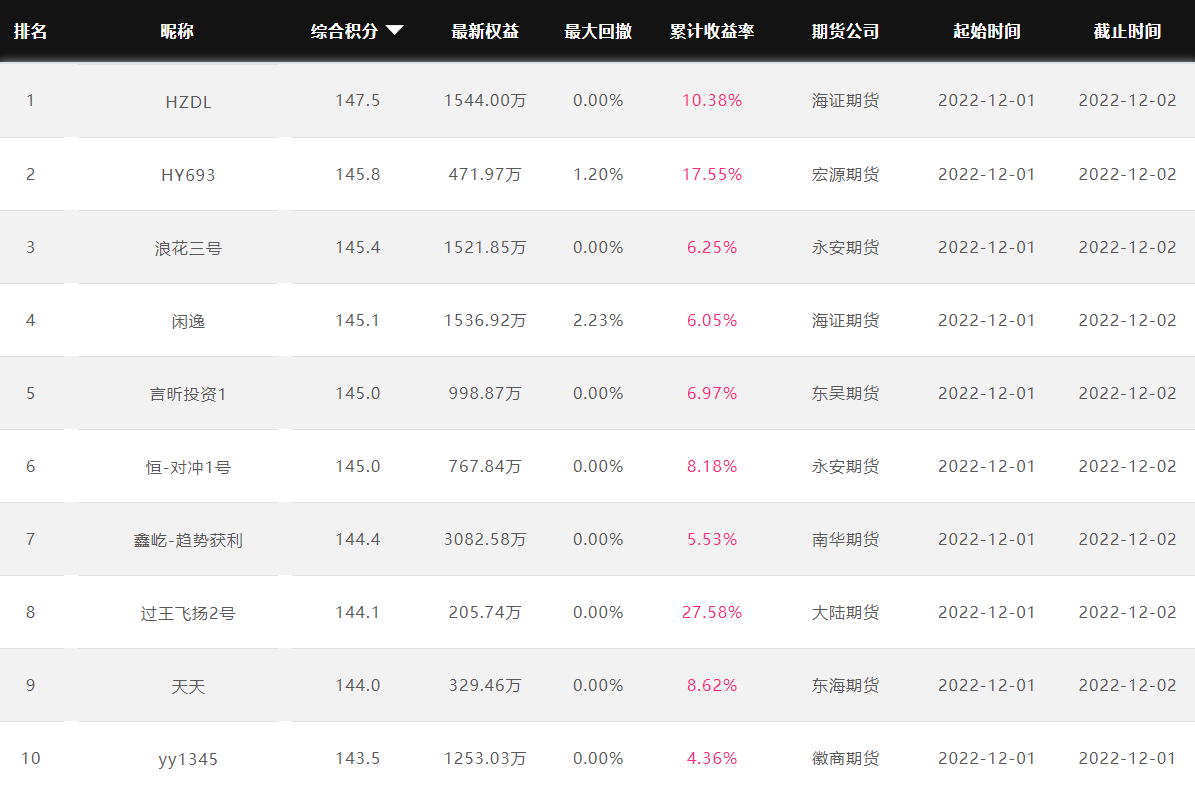Screen dimensions: 1195x791
Task: Click cumulative return 27.58%
Action: point(712,613)
